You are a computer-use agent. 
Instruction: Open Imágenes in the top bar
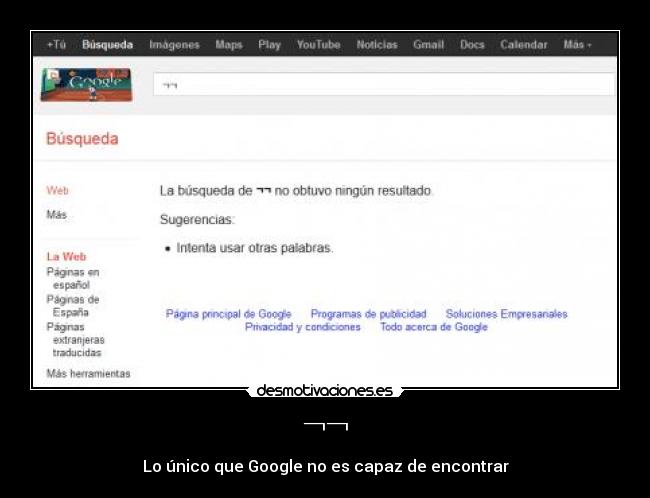[175, 45]
